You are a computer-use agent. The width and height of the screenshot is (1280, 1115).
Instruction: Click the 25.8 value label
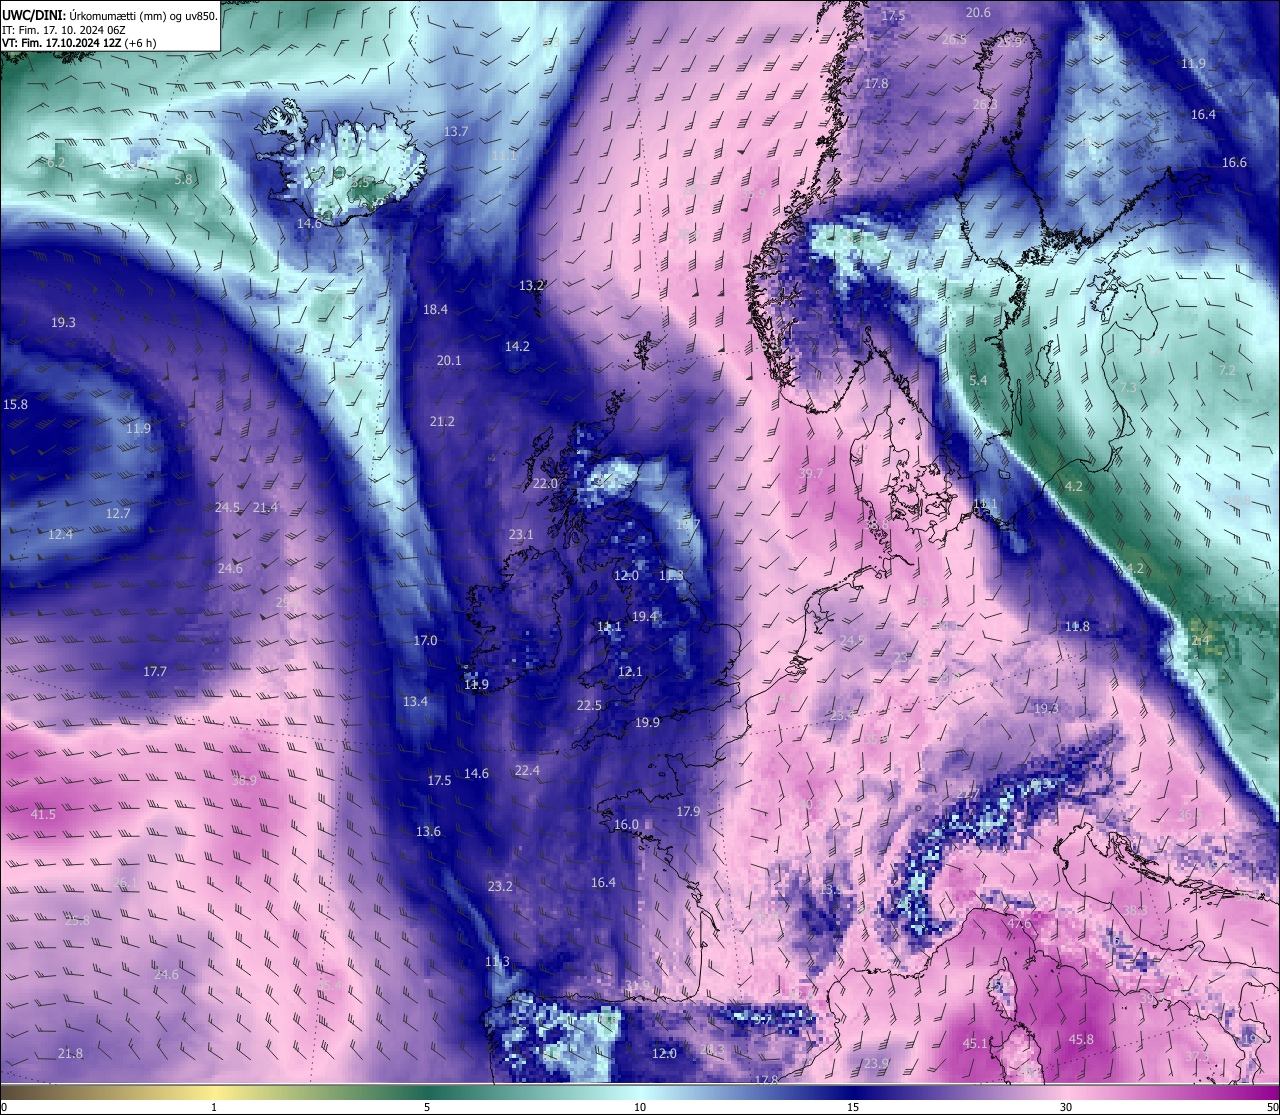(77, 921)
